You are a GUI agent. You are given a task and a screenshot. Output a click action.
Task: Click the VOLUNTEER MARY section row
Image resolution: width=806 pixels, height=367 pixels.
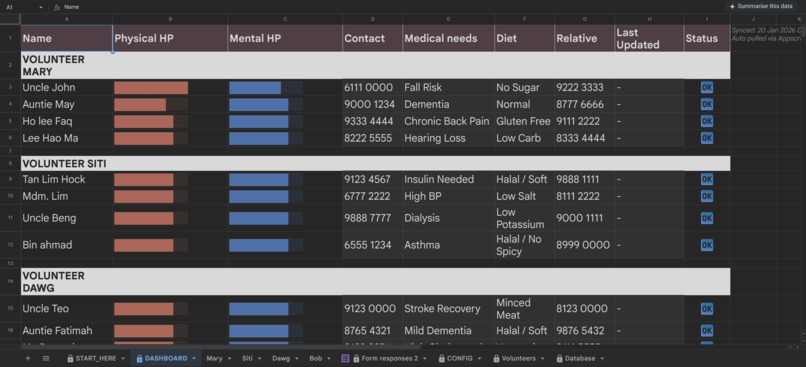click(x=375, y=65)
